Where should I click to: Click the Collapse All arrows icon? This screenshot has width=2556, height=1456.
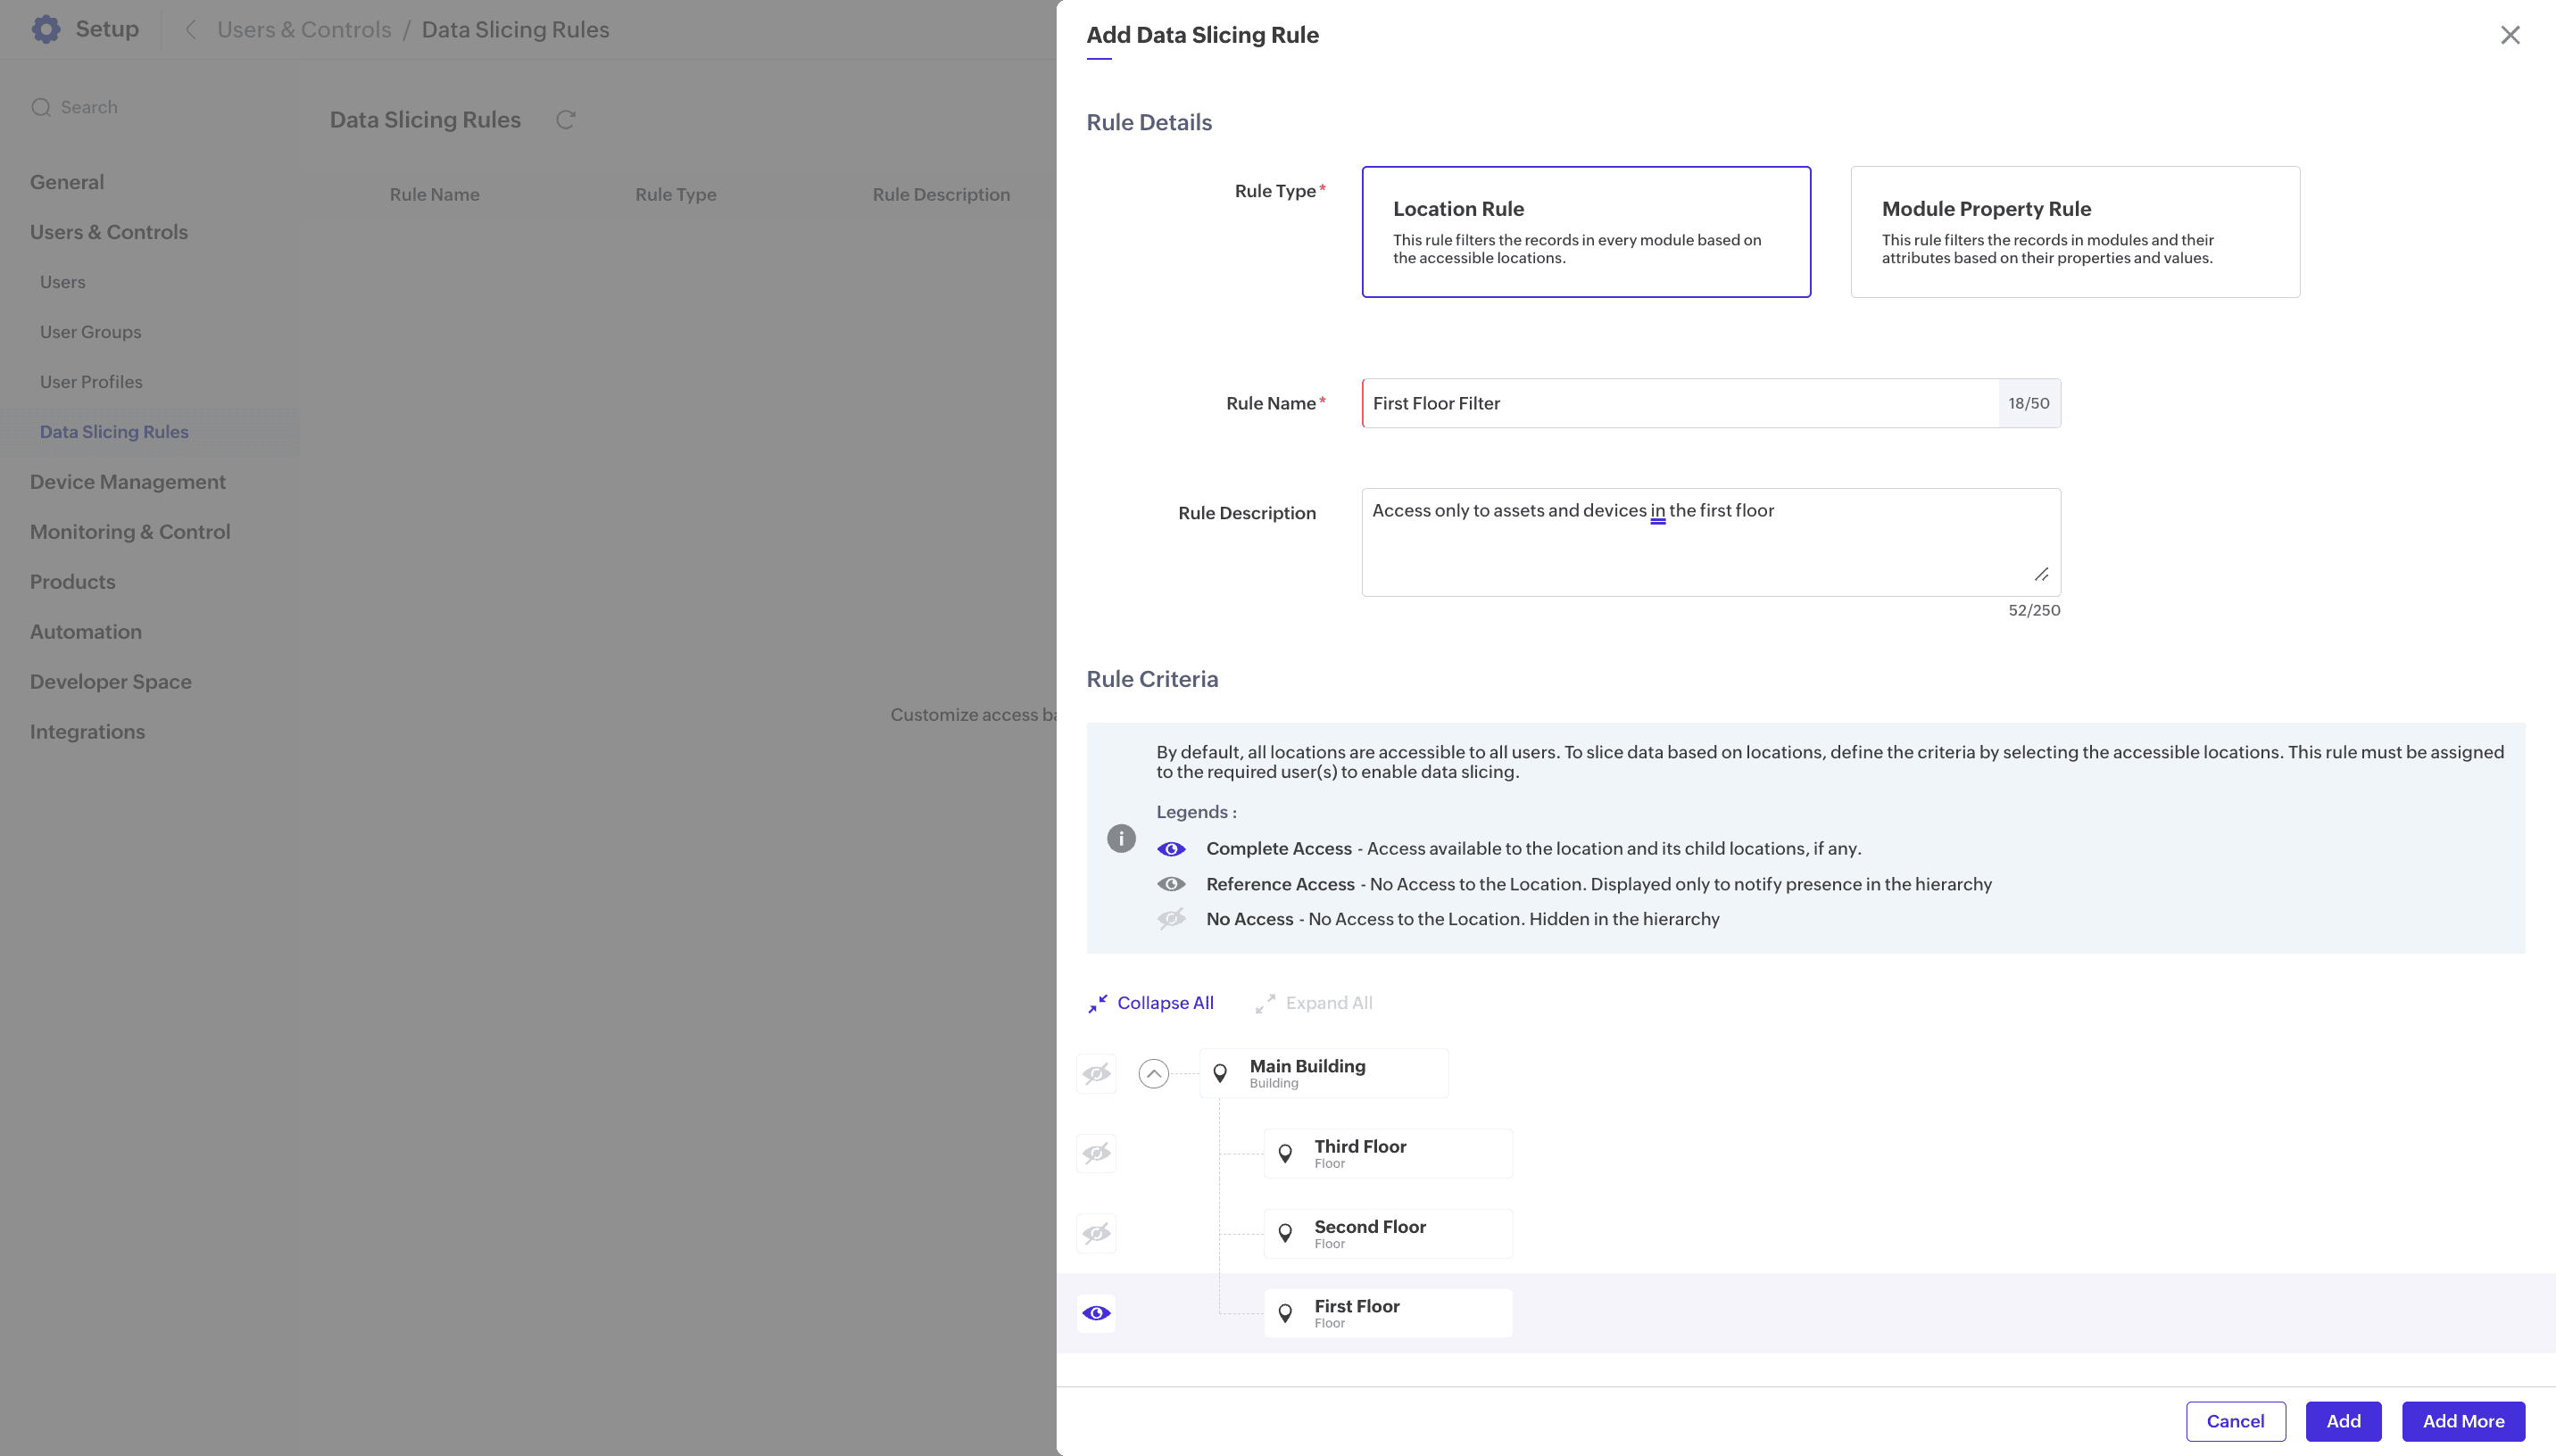click(x=1098, y=1003)
